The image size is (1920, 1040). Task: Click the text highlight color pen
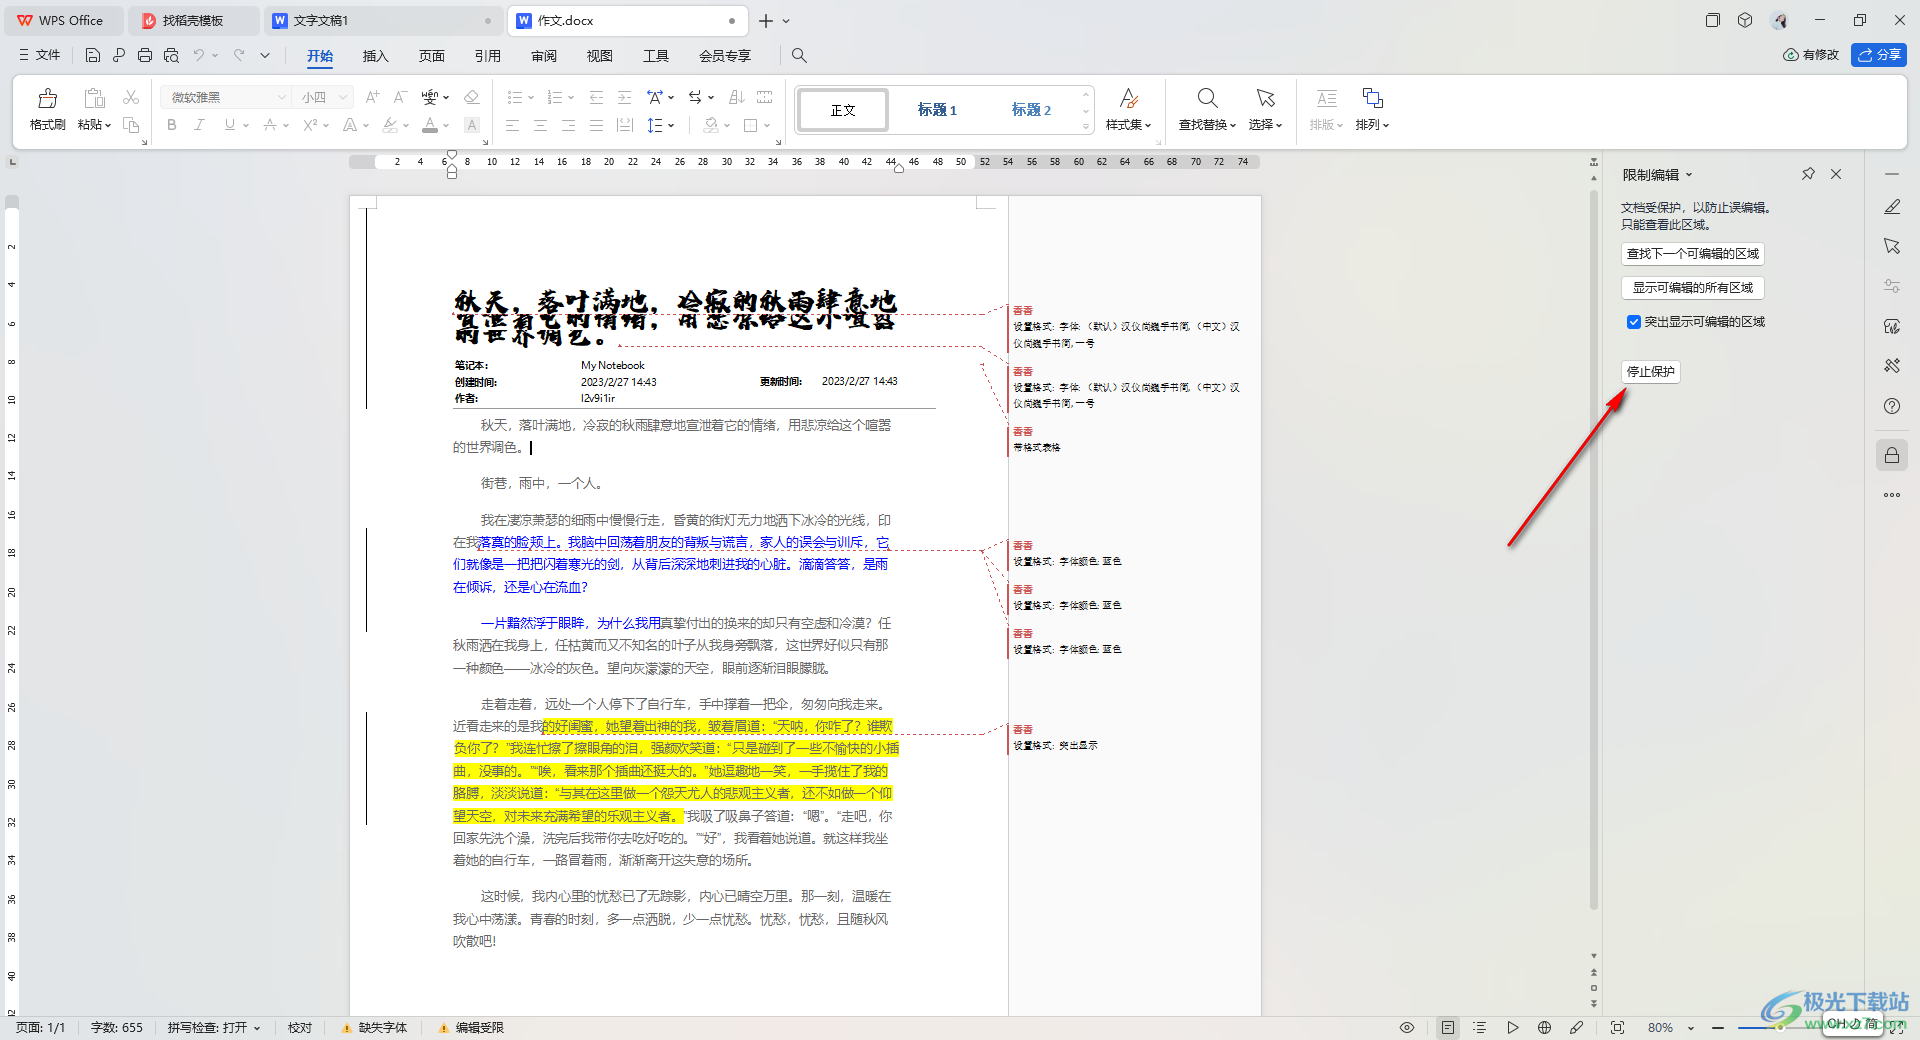(390, 125)
